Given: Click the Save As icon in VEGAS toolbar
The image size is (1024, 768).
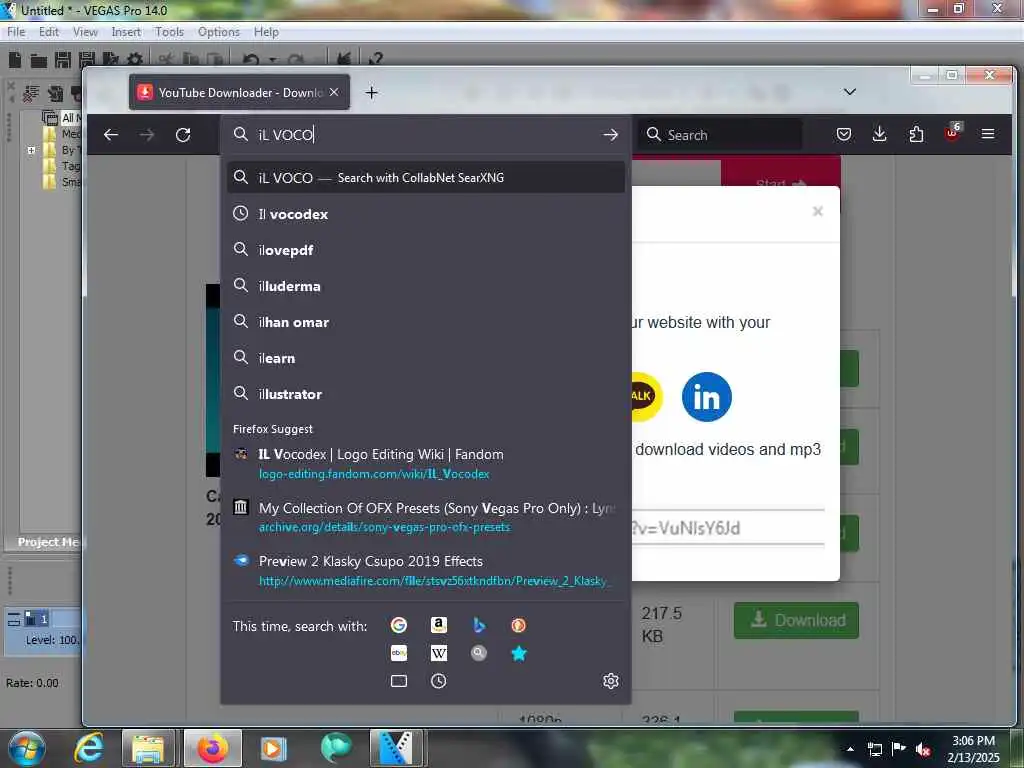Looking at the screenshot, I should point(86,60).
